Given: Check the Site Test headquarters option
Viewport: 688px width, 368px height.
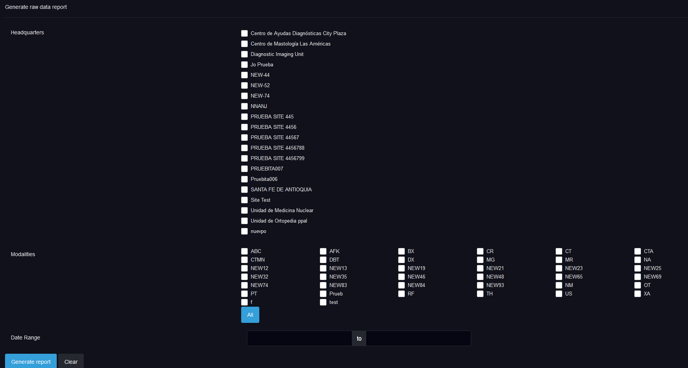Looking at the screenshot, I should pos(244,200).
